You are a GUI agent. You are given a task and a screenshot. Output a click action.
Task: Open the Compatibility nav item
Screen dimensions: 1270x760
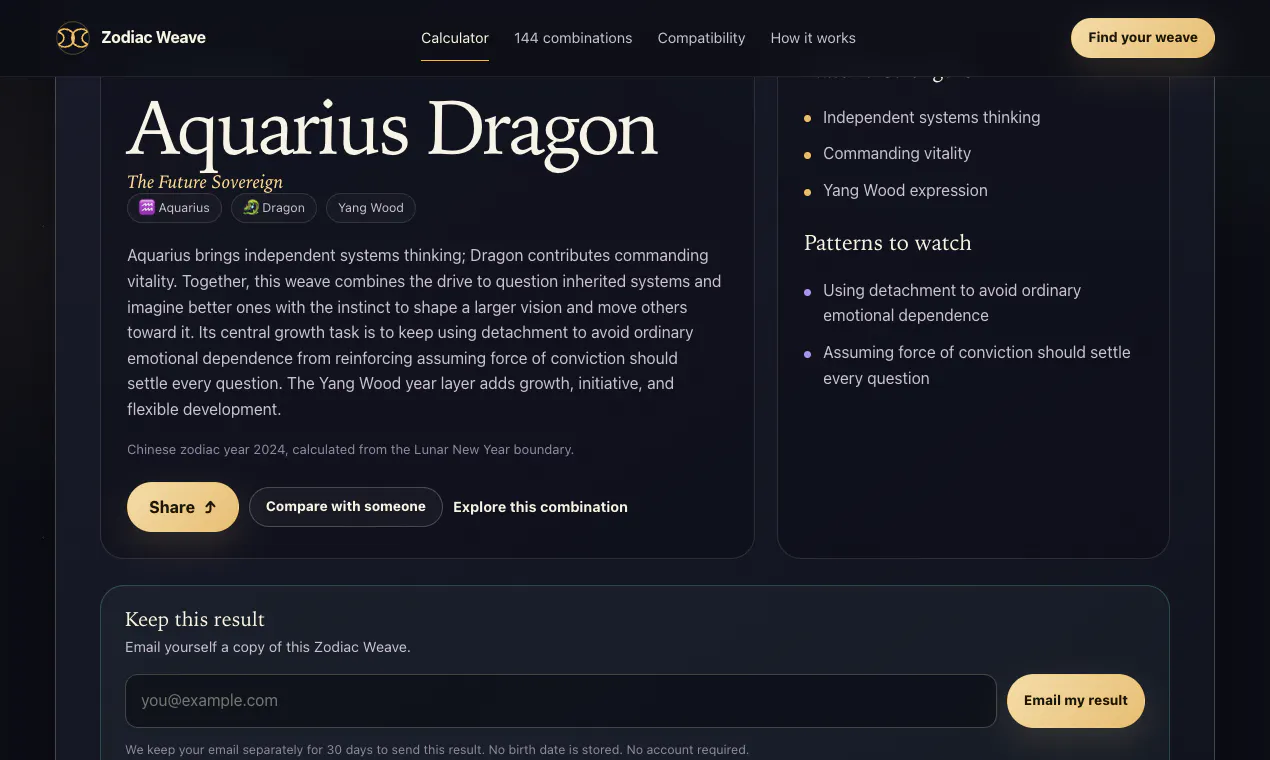(701, 38)
